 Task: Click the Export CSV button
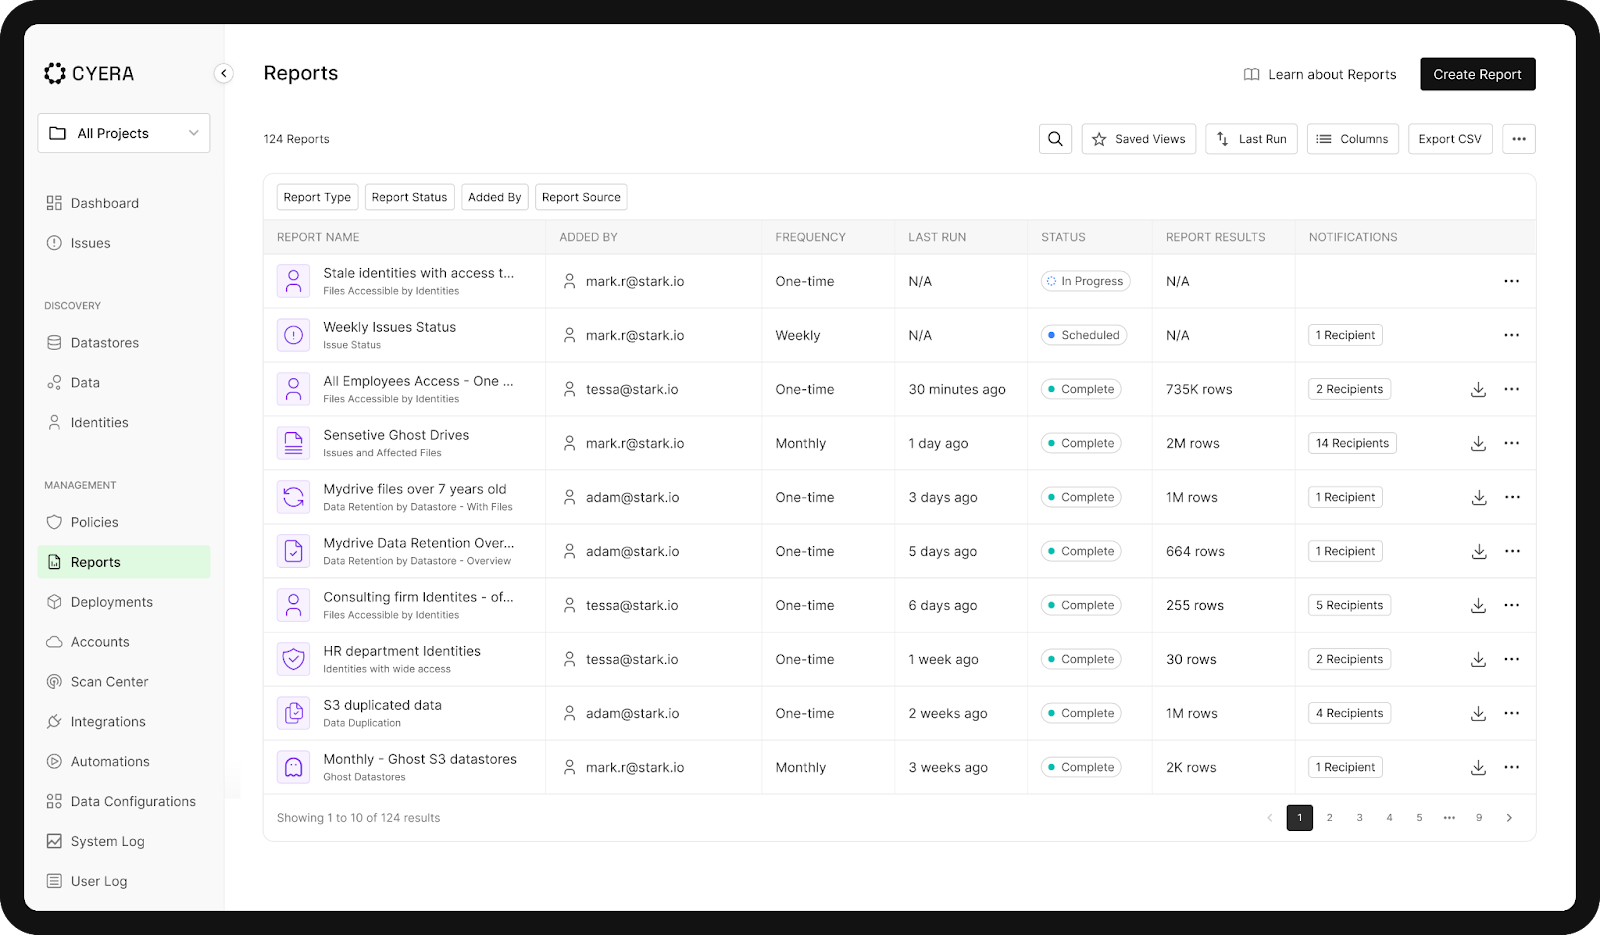tap(1449, 138)
